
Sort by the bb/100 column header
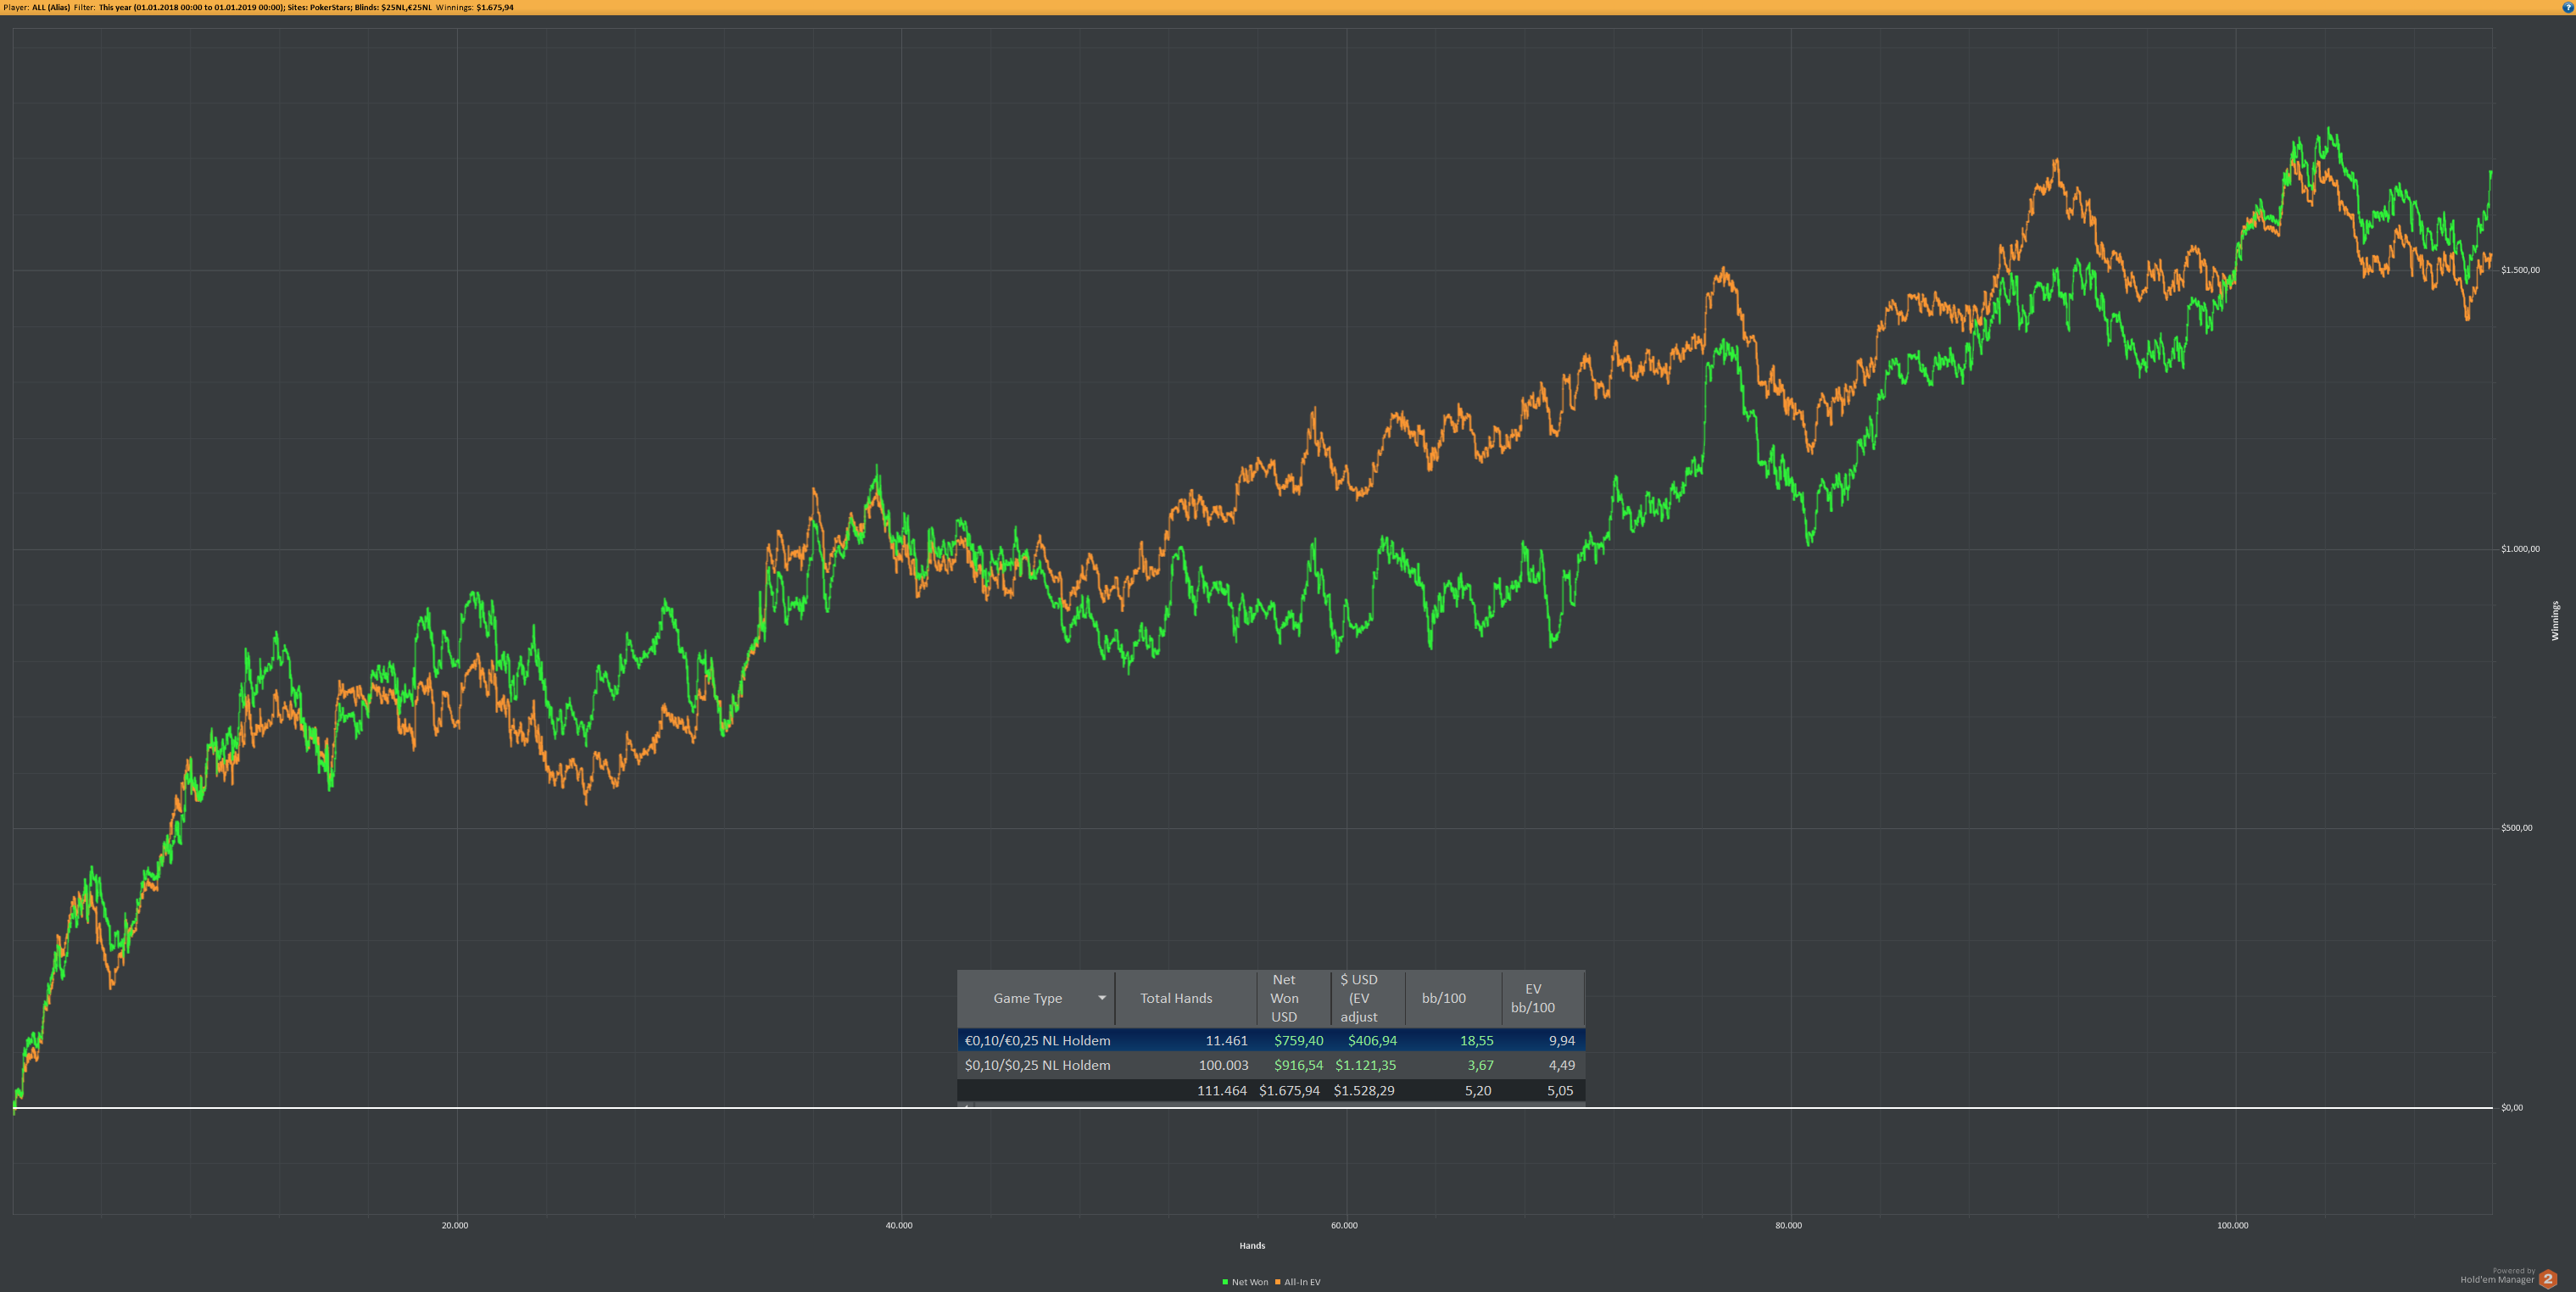(x=1453, y=998)
